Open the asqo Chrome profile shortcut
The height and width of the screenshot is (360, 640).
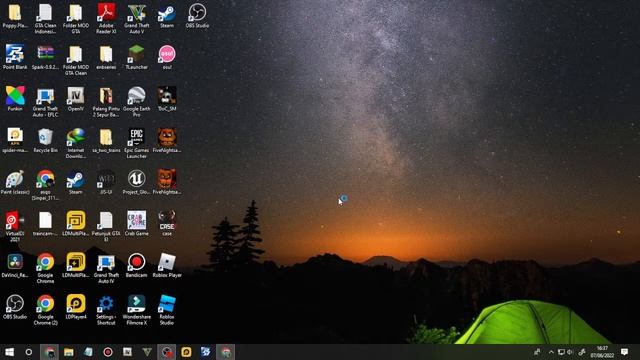pos(45,185)
